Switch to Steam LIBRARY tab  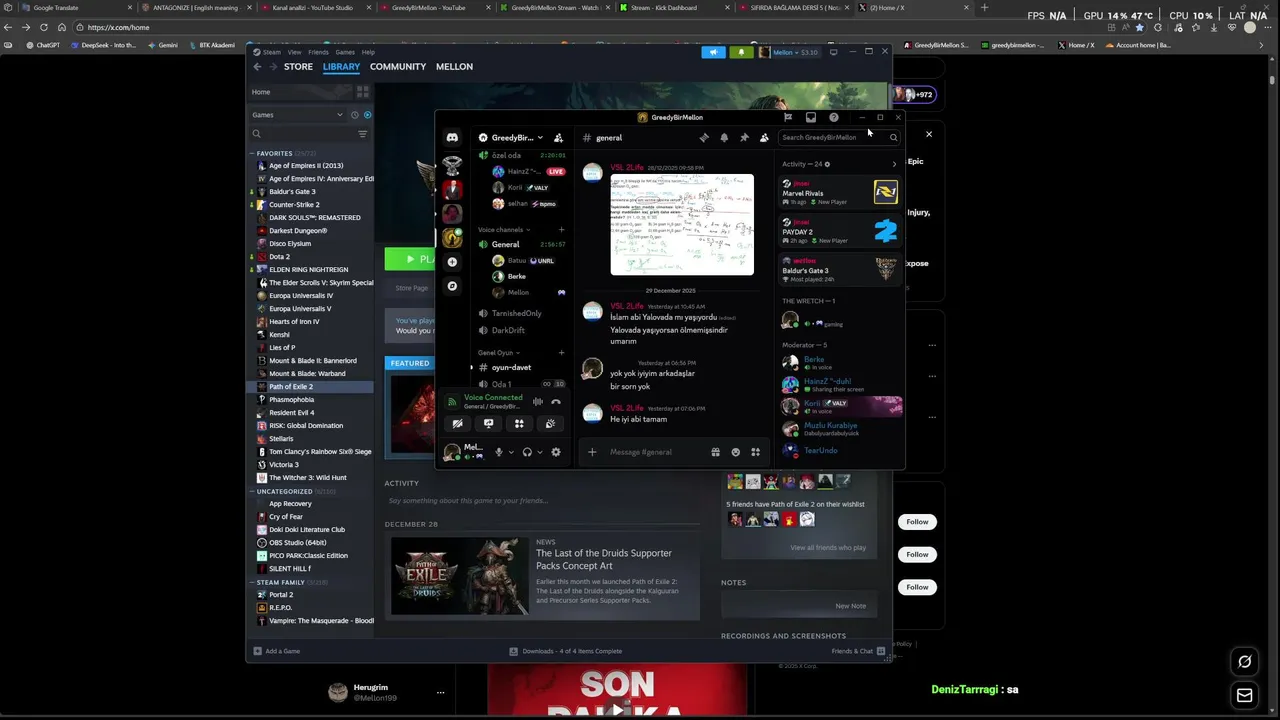341,67
